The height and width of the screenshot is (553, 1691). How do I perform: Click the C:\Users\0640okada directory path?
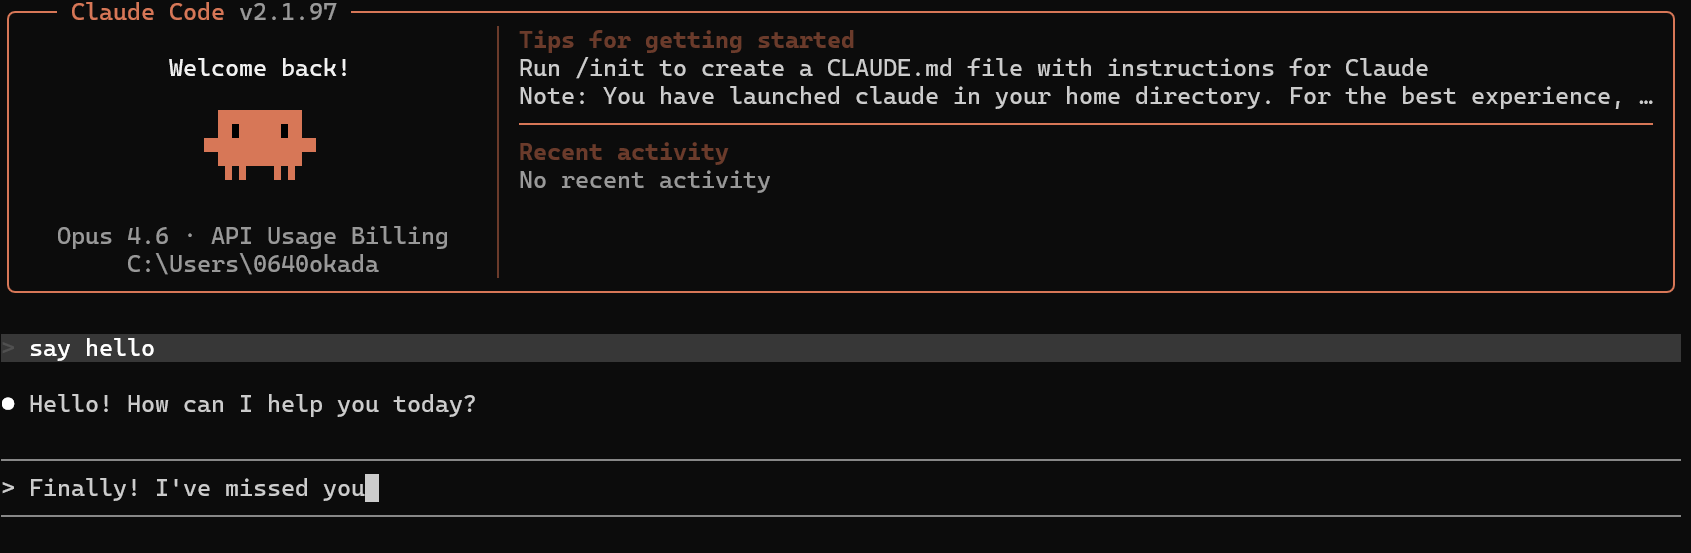[253, 264]
